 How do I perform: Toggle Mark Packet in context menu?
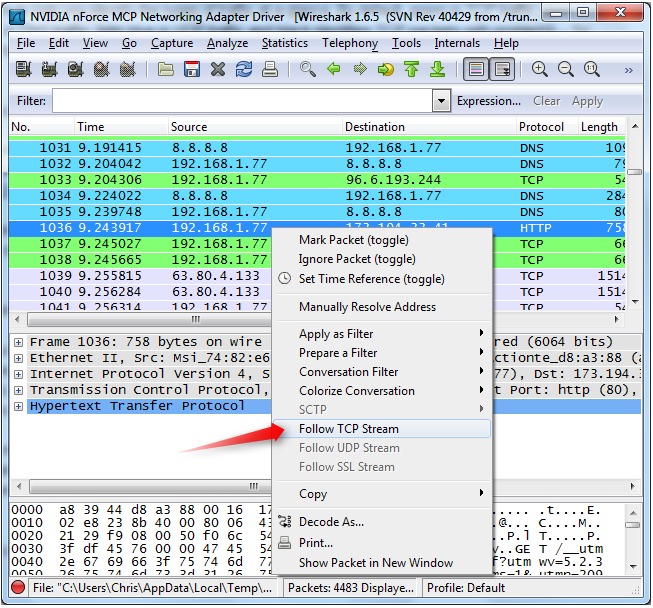click(353, 240)
